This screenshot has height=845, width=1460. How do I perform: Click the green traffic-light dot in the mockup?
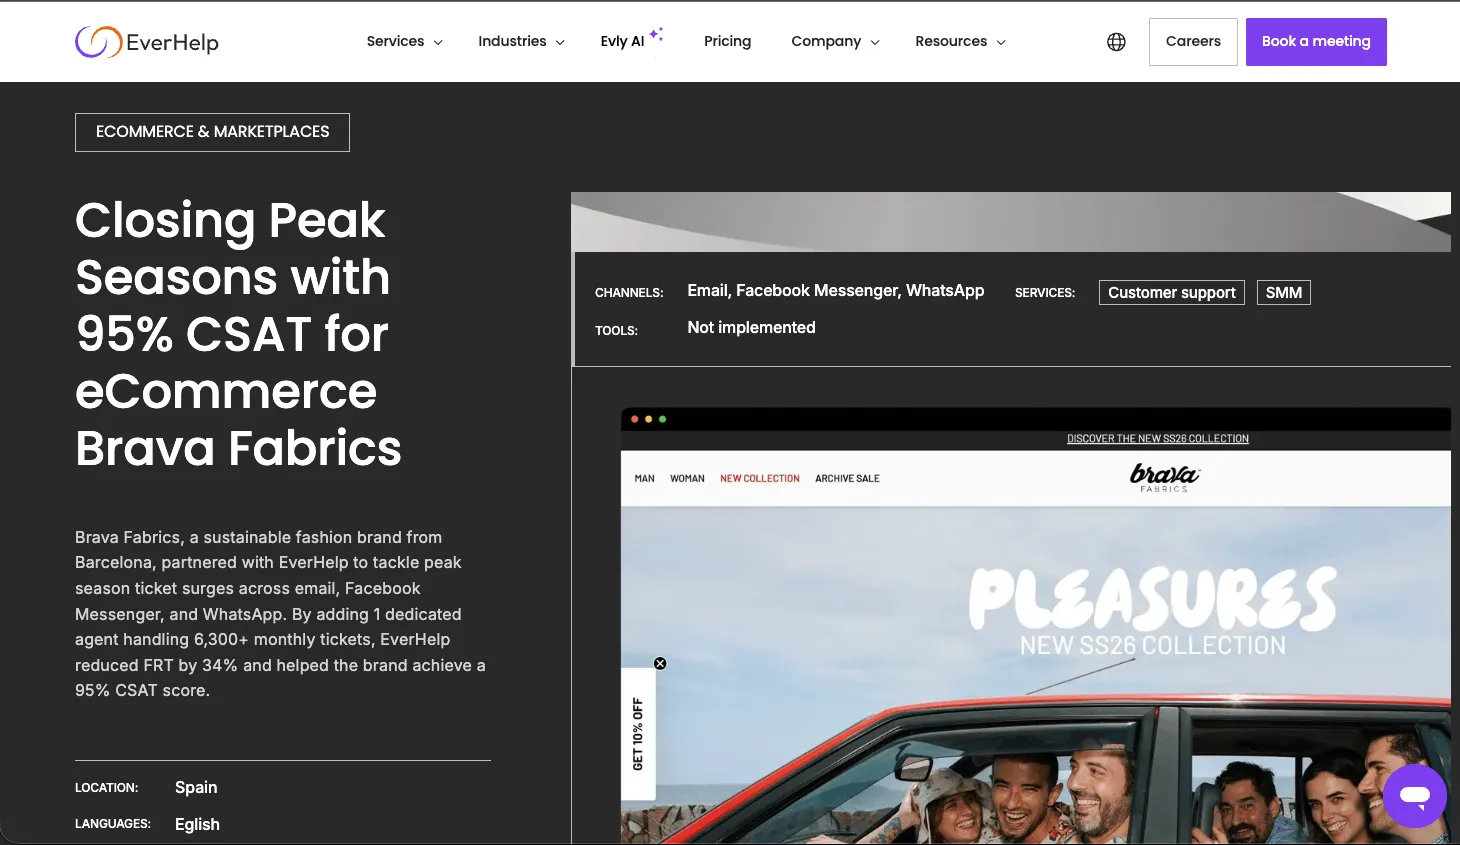(663, 420)
